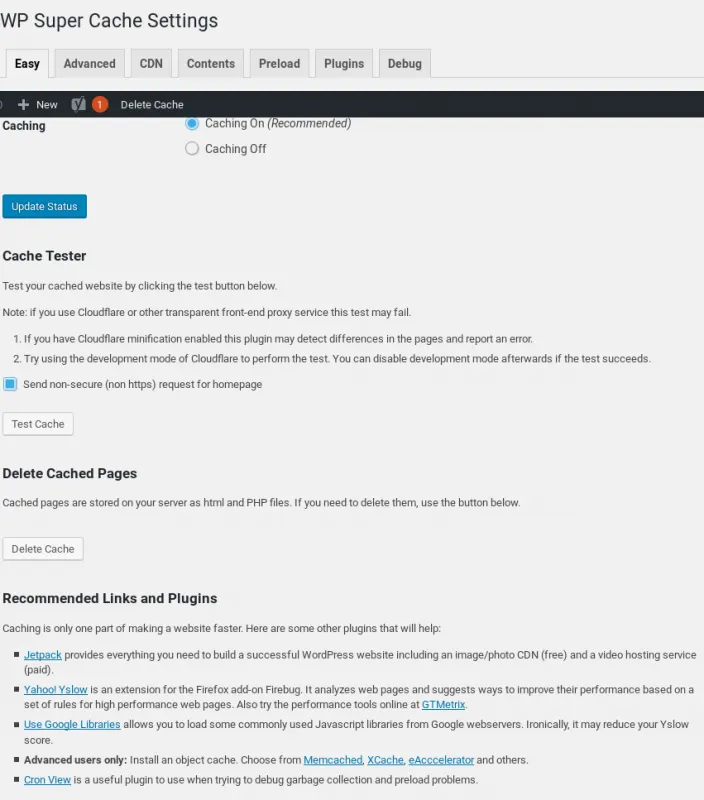The height and width of the screenshot is (800, 704).
Task: Switch to the Plugins tab
Action: [x=344, y=64]
